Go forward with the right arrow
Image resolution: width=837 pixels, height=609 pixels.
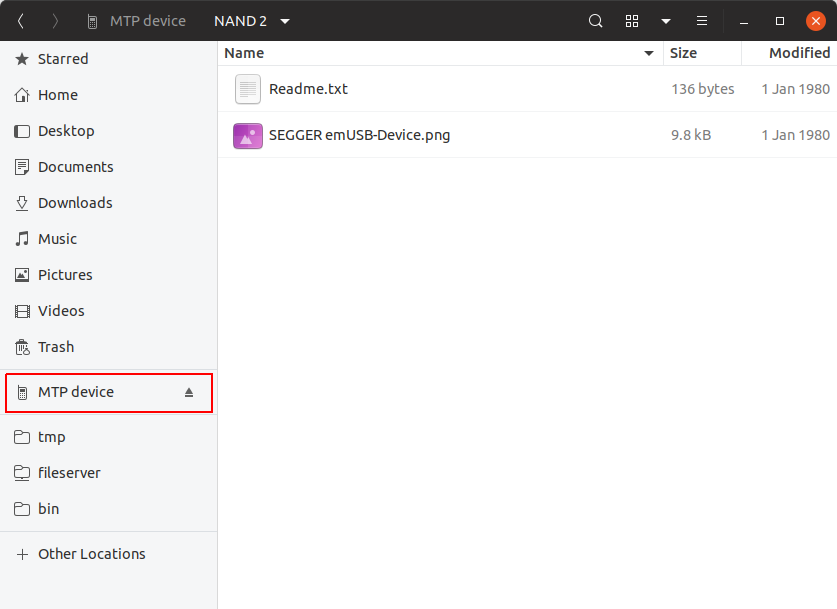point(55,21)
